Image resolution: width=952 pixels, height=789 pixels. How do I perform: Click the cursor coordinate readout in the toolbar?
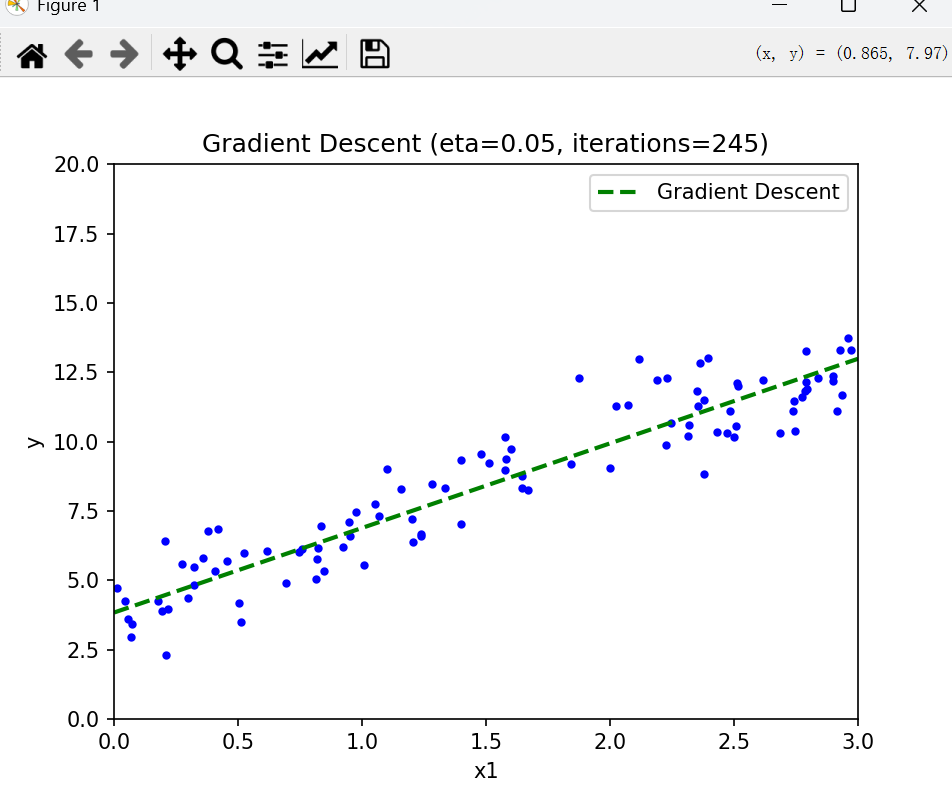[852, 53]
